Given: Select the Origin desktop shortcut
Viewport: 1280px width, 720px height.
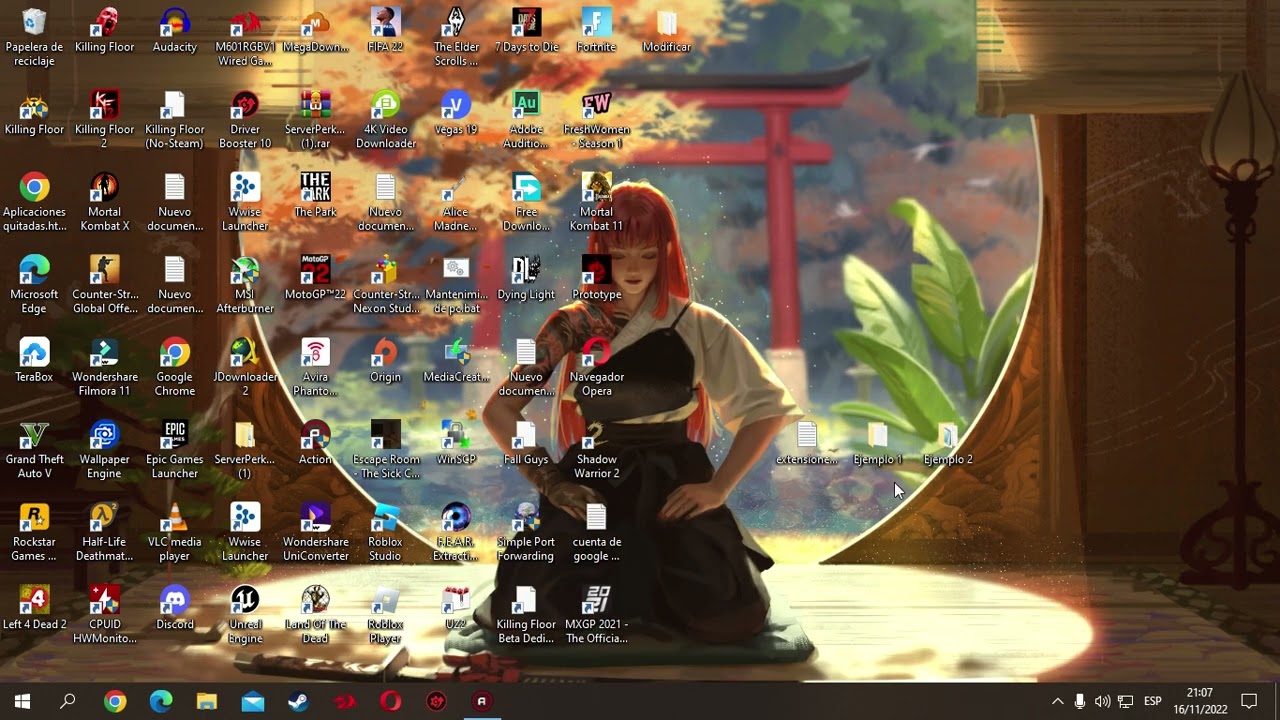Looking at the screenshot, I should 385,361.
